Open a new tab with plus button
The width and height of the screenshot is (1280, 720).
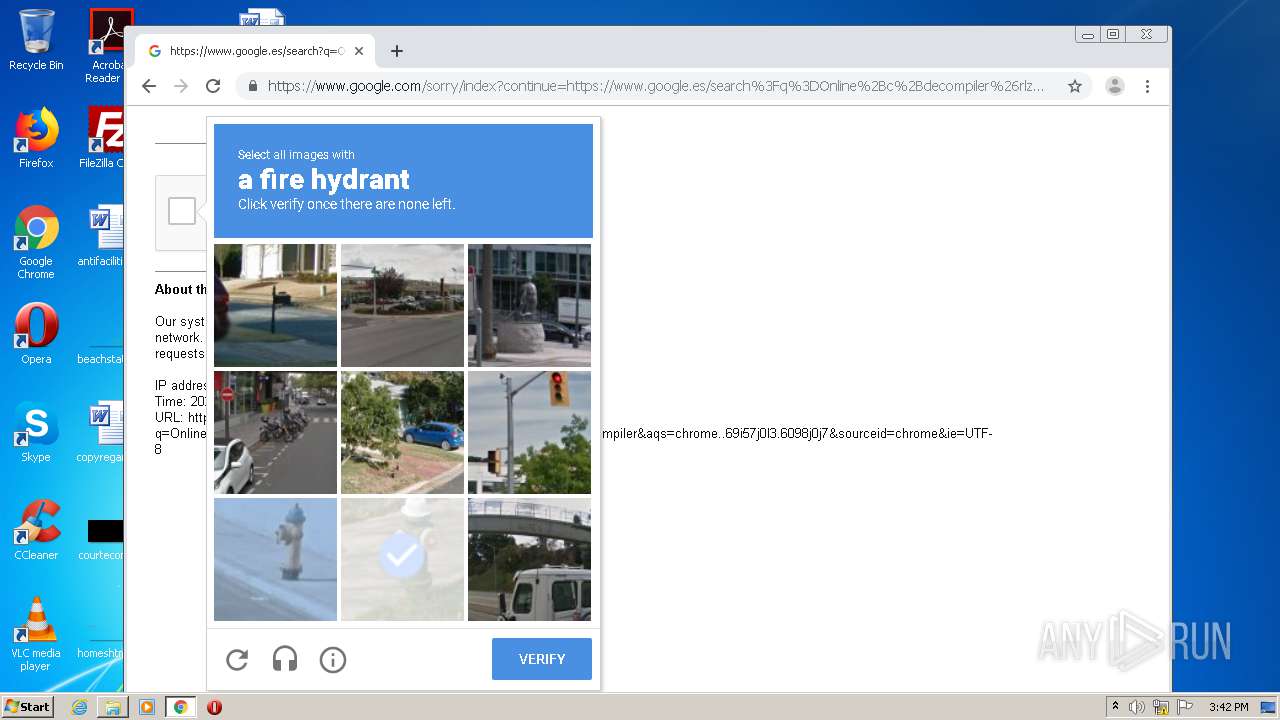pyautogui.click(x=397, y=51)
